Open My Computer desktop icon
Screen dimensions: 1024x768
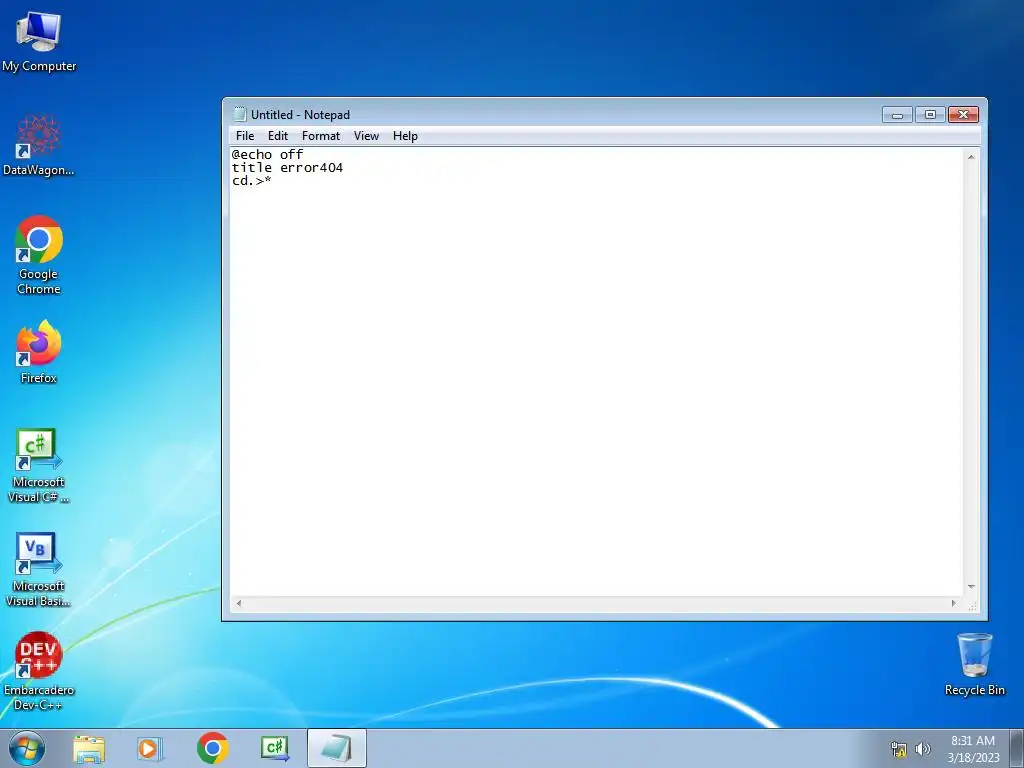pos(39,42)
